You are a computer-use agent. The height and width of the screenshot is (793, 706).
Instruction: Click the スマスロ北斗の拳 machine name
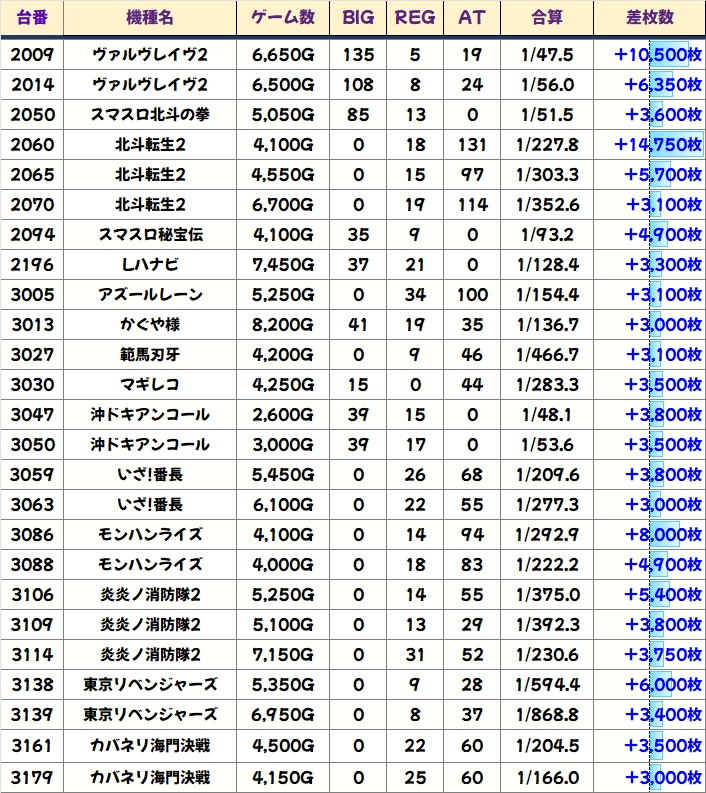tap(150, 115)
